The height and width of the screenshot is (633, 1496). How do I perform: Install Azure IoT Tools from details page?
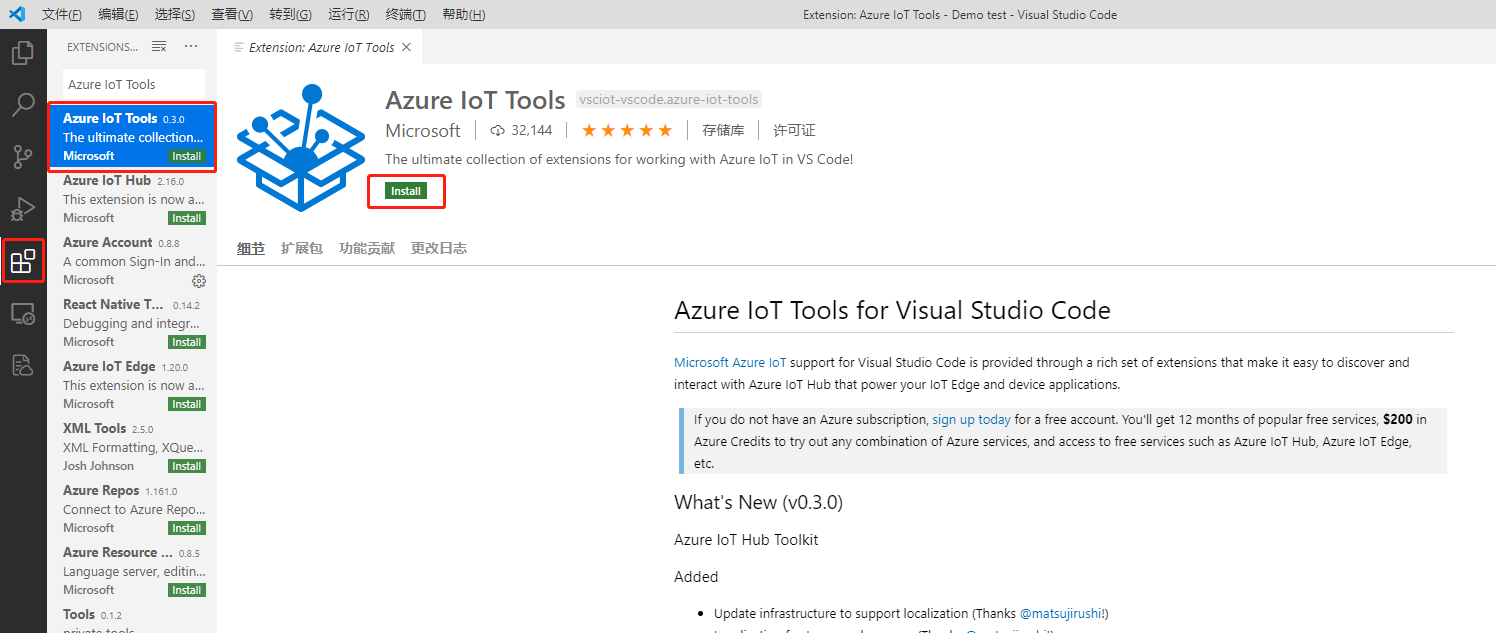pos(406,191)
